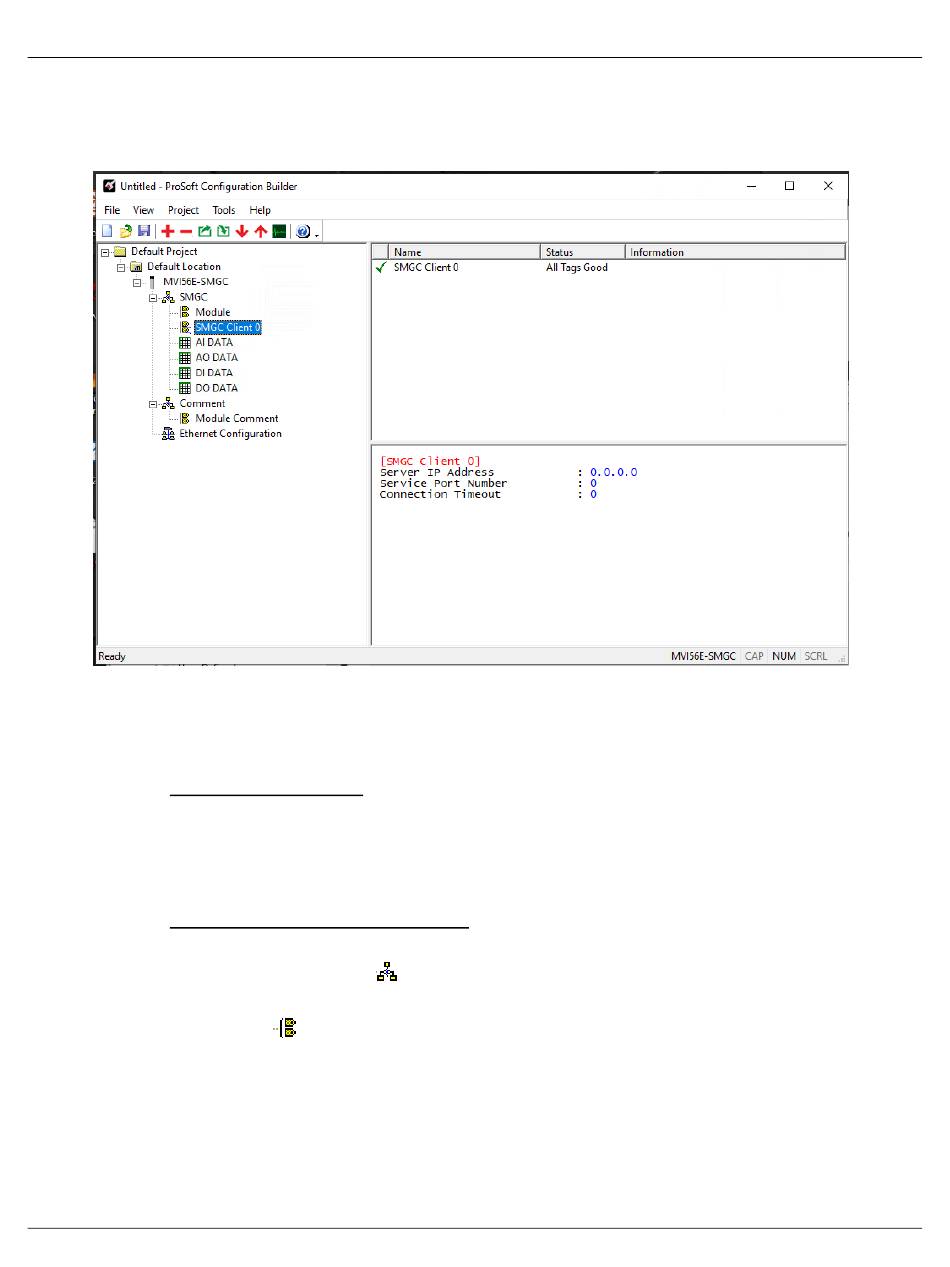Click the red minus Remove icon

click(x=186, y=232)
